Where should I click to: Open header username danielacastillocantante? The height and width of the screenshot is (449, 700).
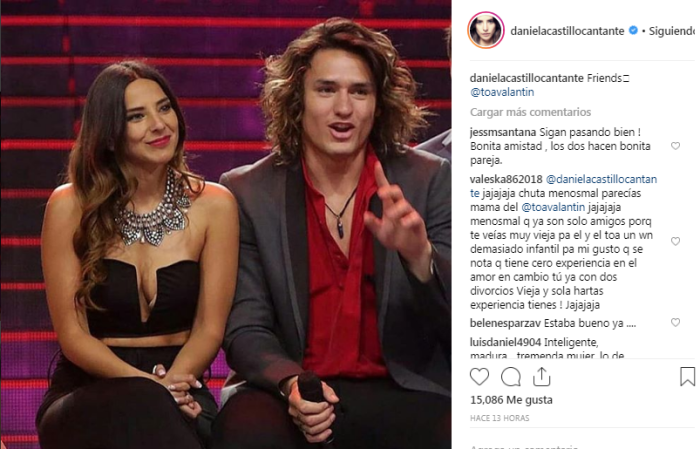point(567,31)
